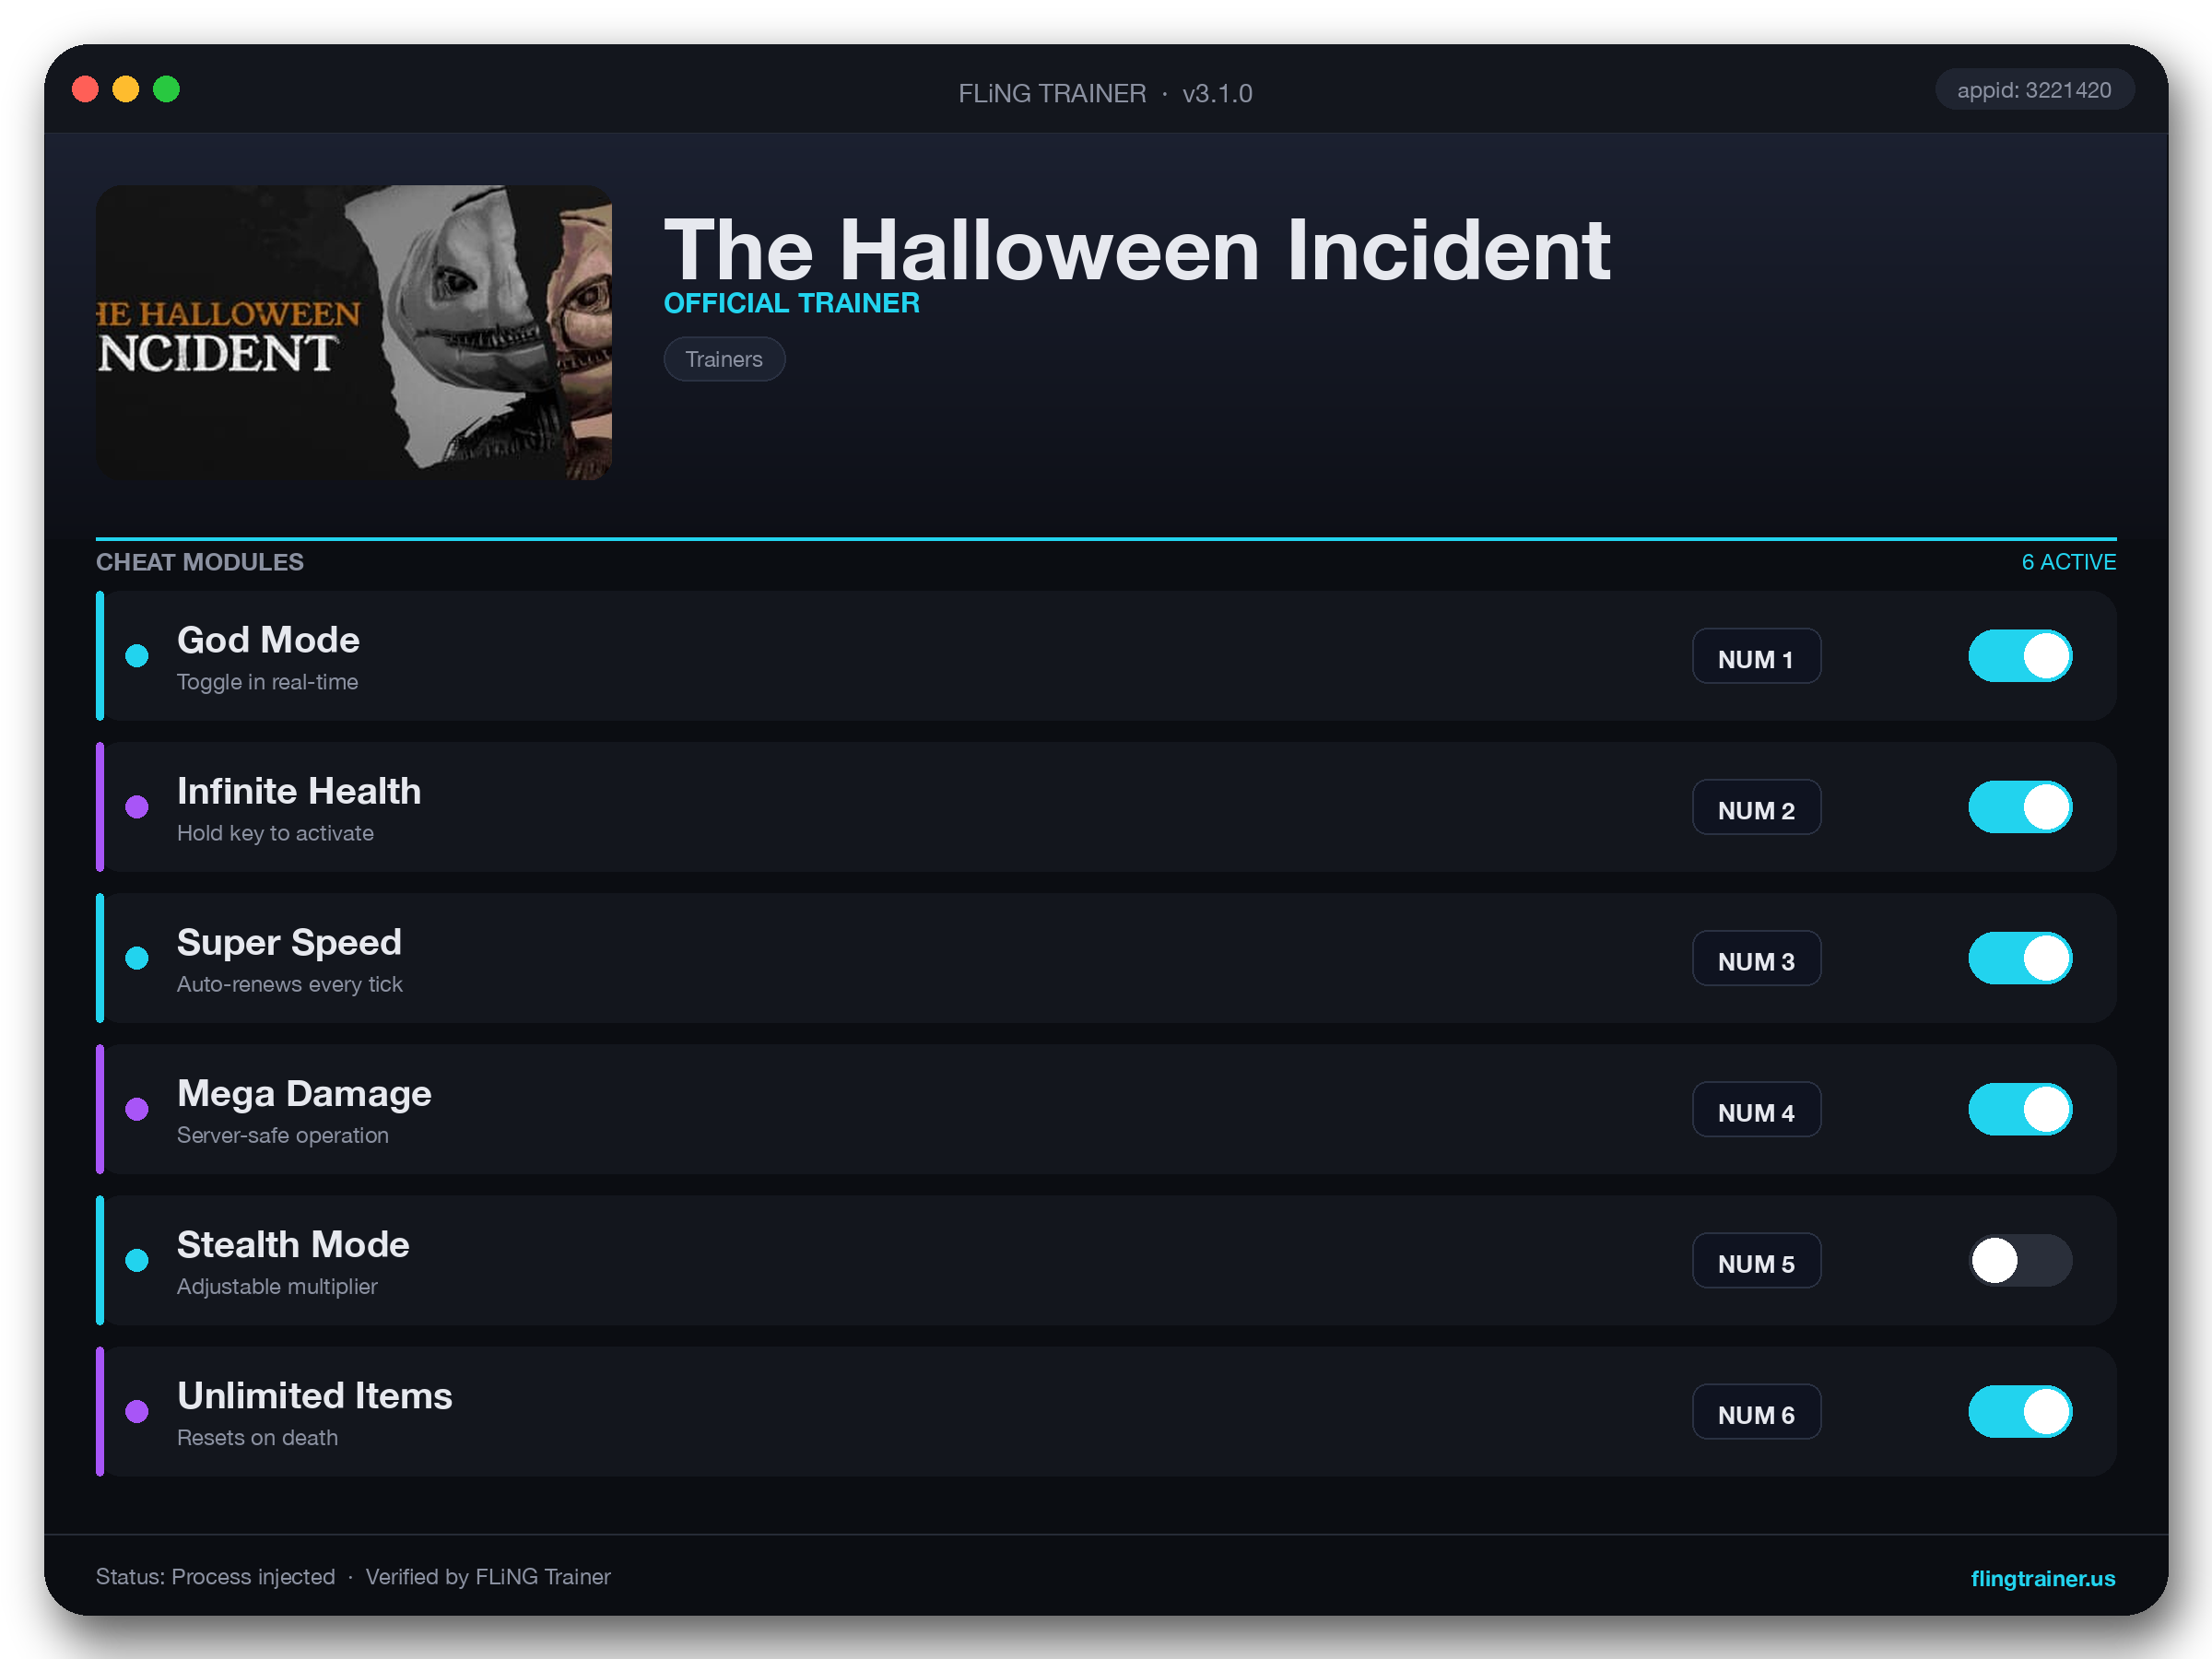Click Infinite Health purple status dot

tap(137, 807)
